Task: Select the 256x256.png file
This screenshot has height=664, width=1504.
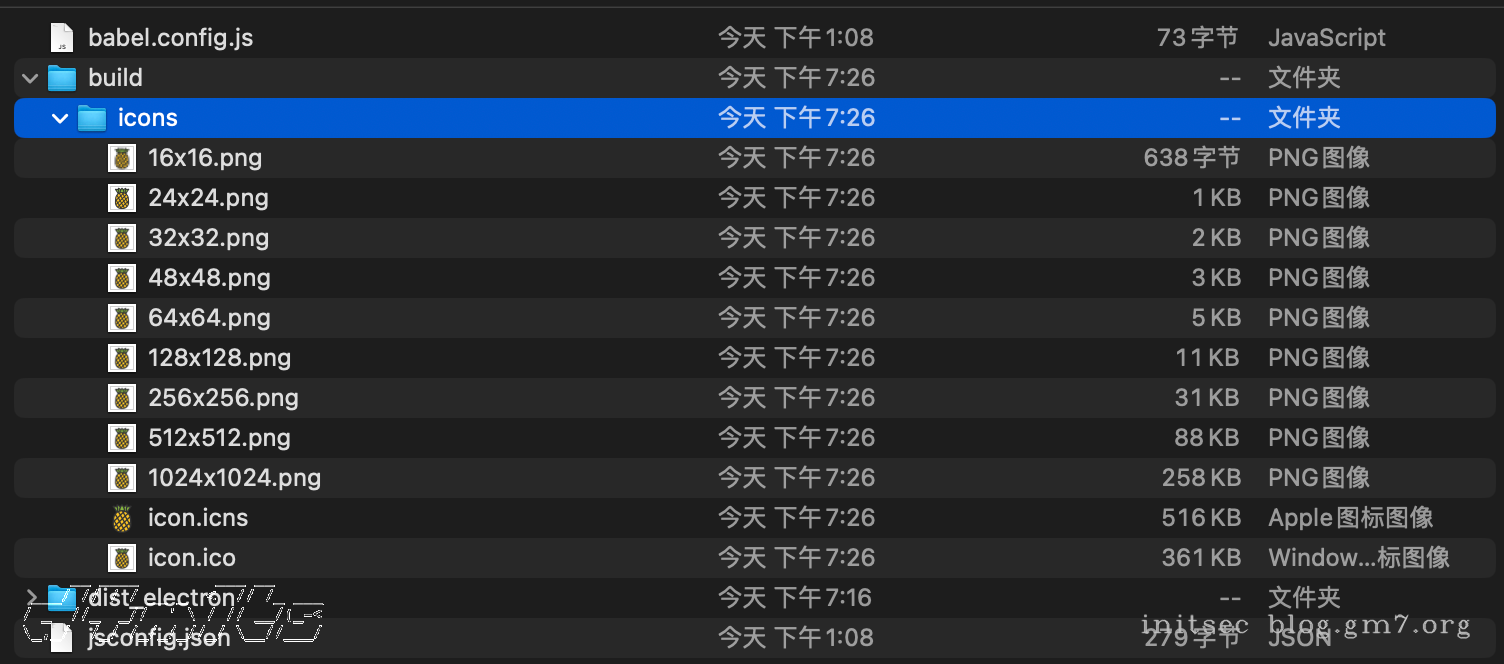Action: pos(223,398)
